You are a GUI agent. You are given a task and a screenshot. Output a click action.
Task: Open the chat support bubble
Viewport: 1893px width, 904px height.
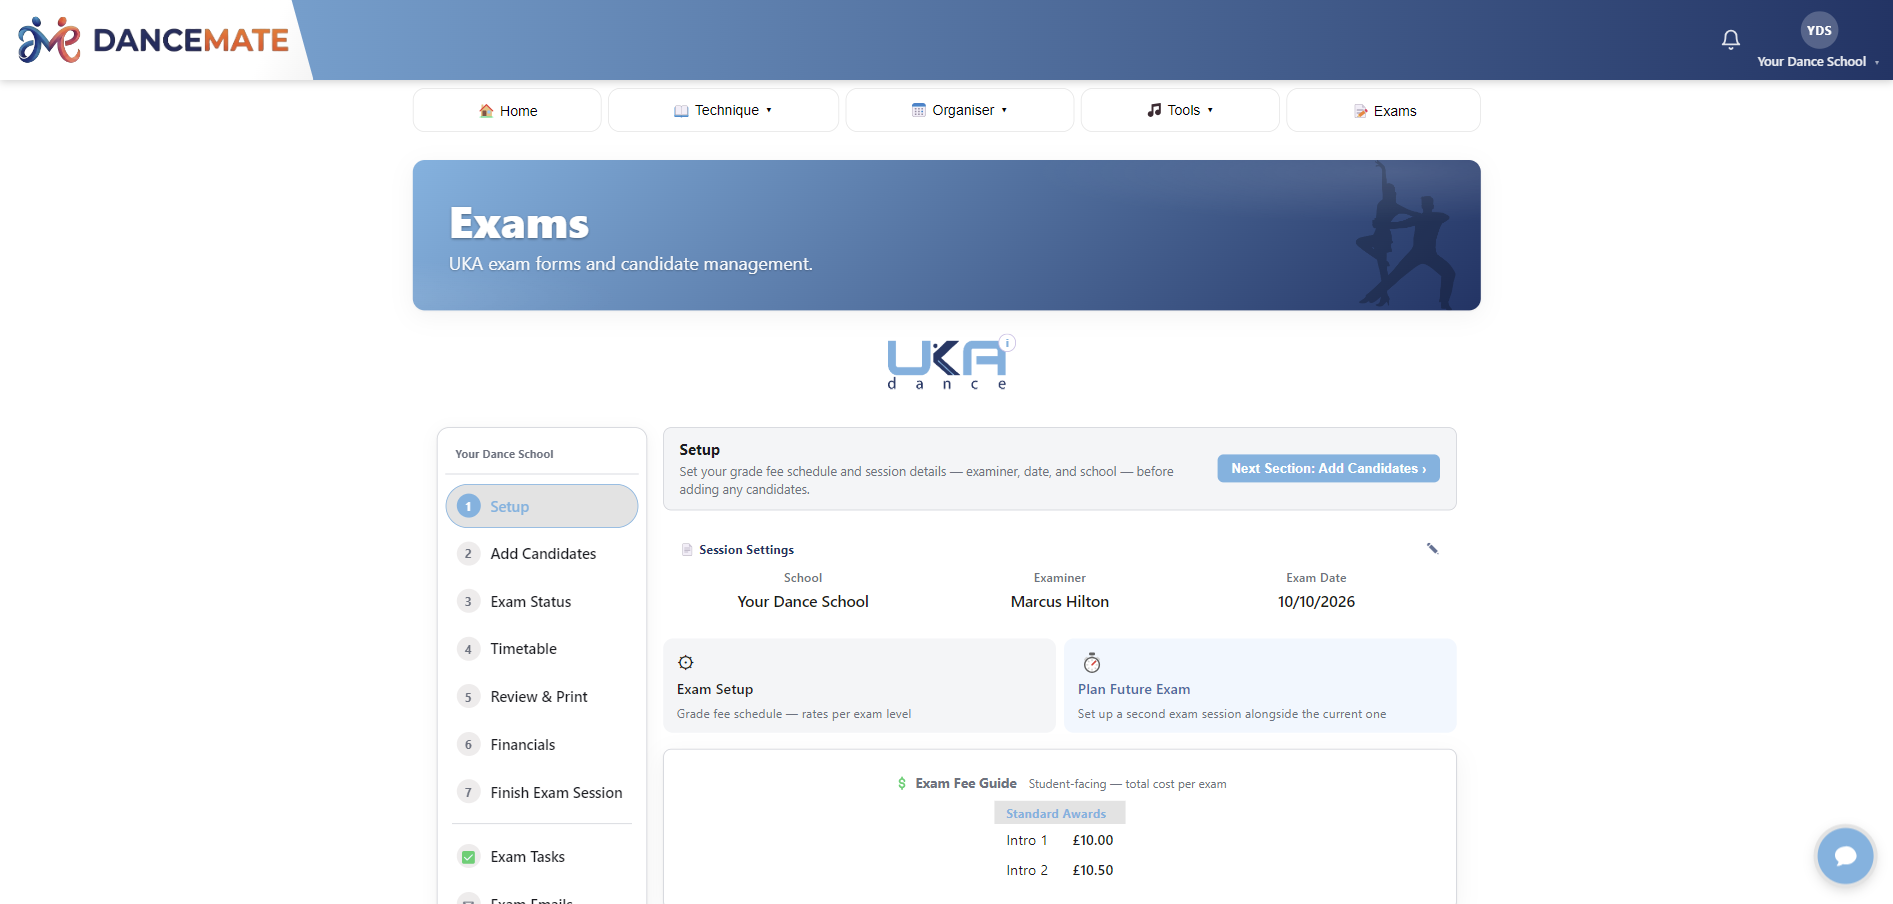pos(1845,856)
